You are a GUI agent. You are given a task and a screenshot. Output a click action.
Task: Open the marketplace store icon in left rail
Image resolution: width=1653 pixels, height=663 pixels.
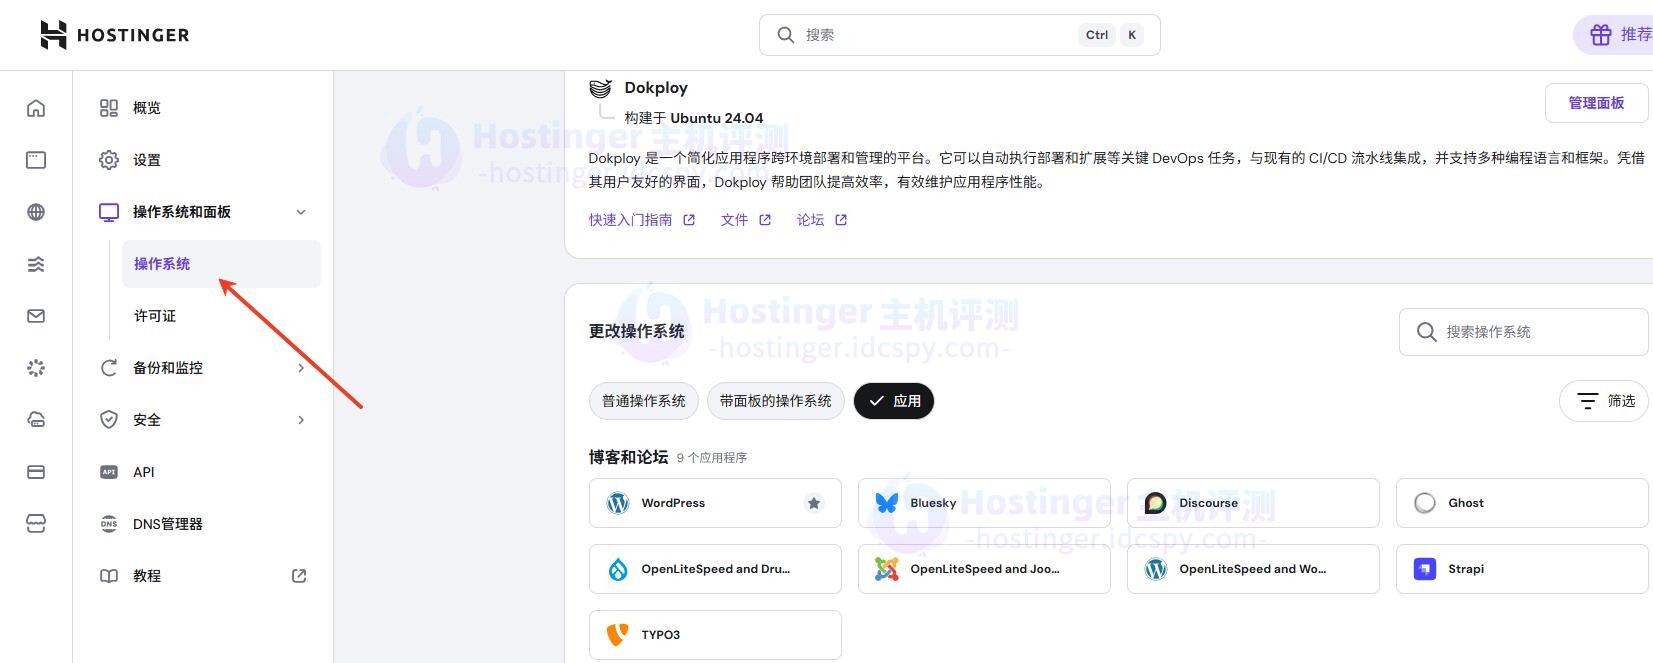point(36,524)
